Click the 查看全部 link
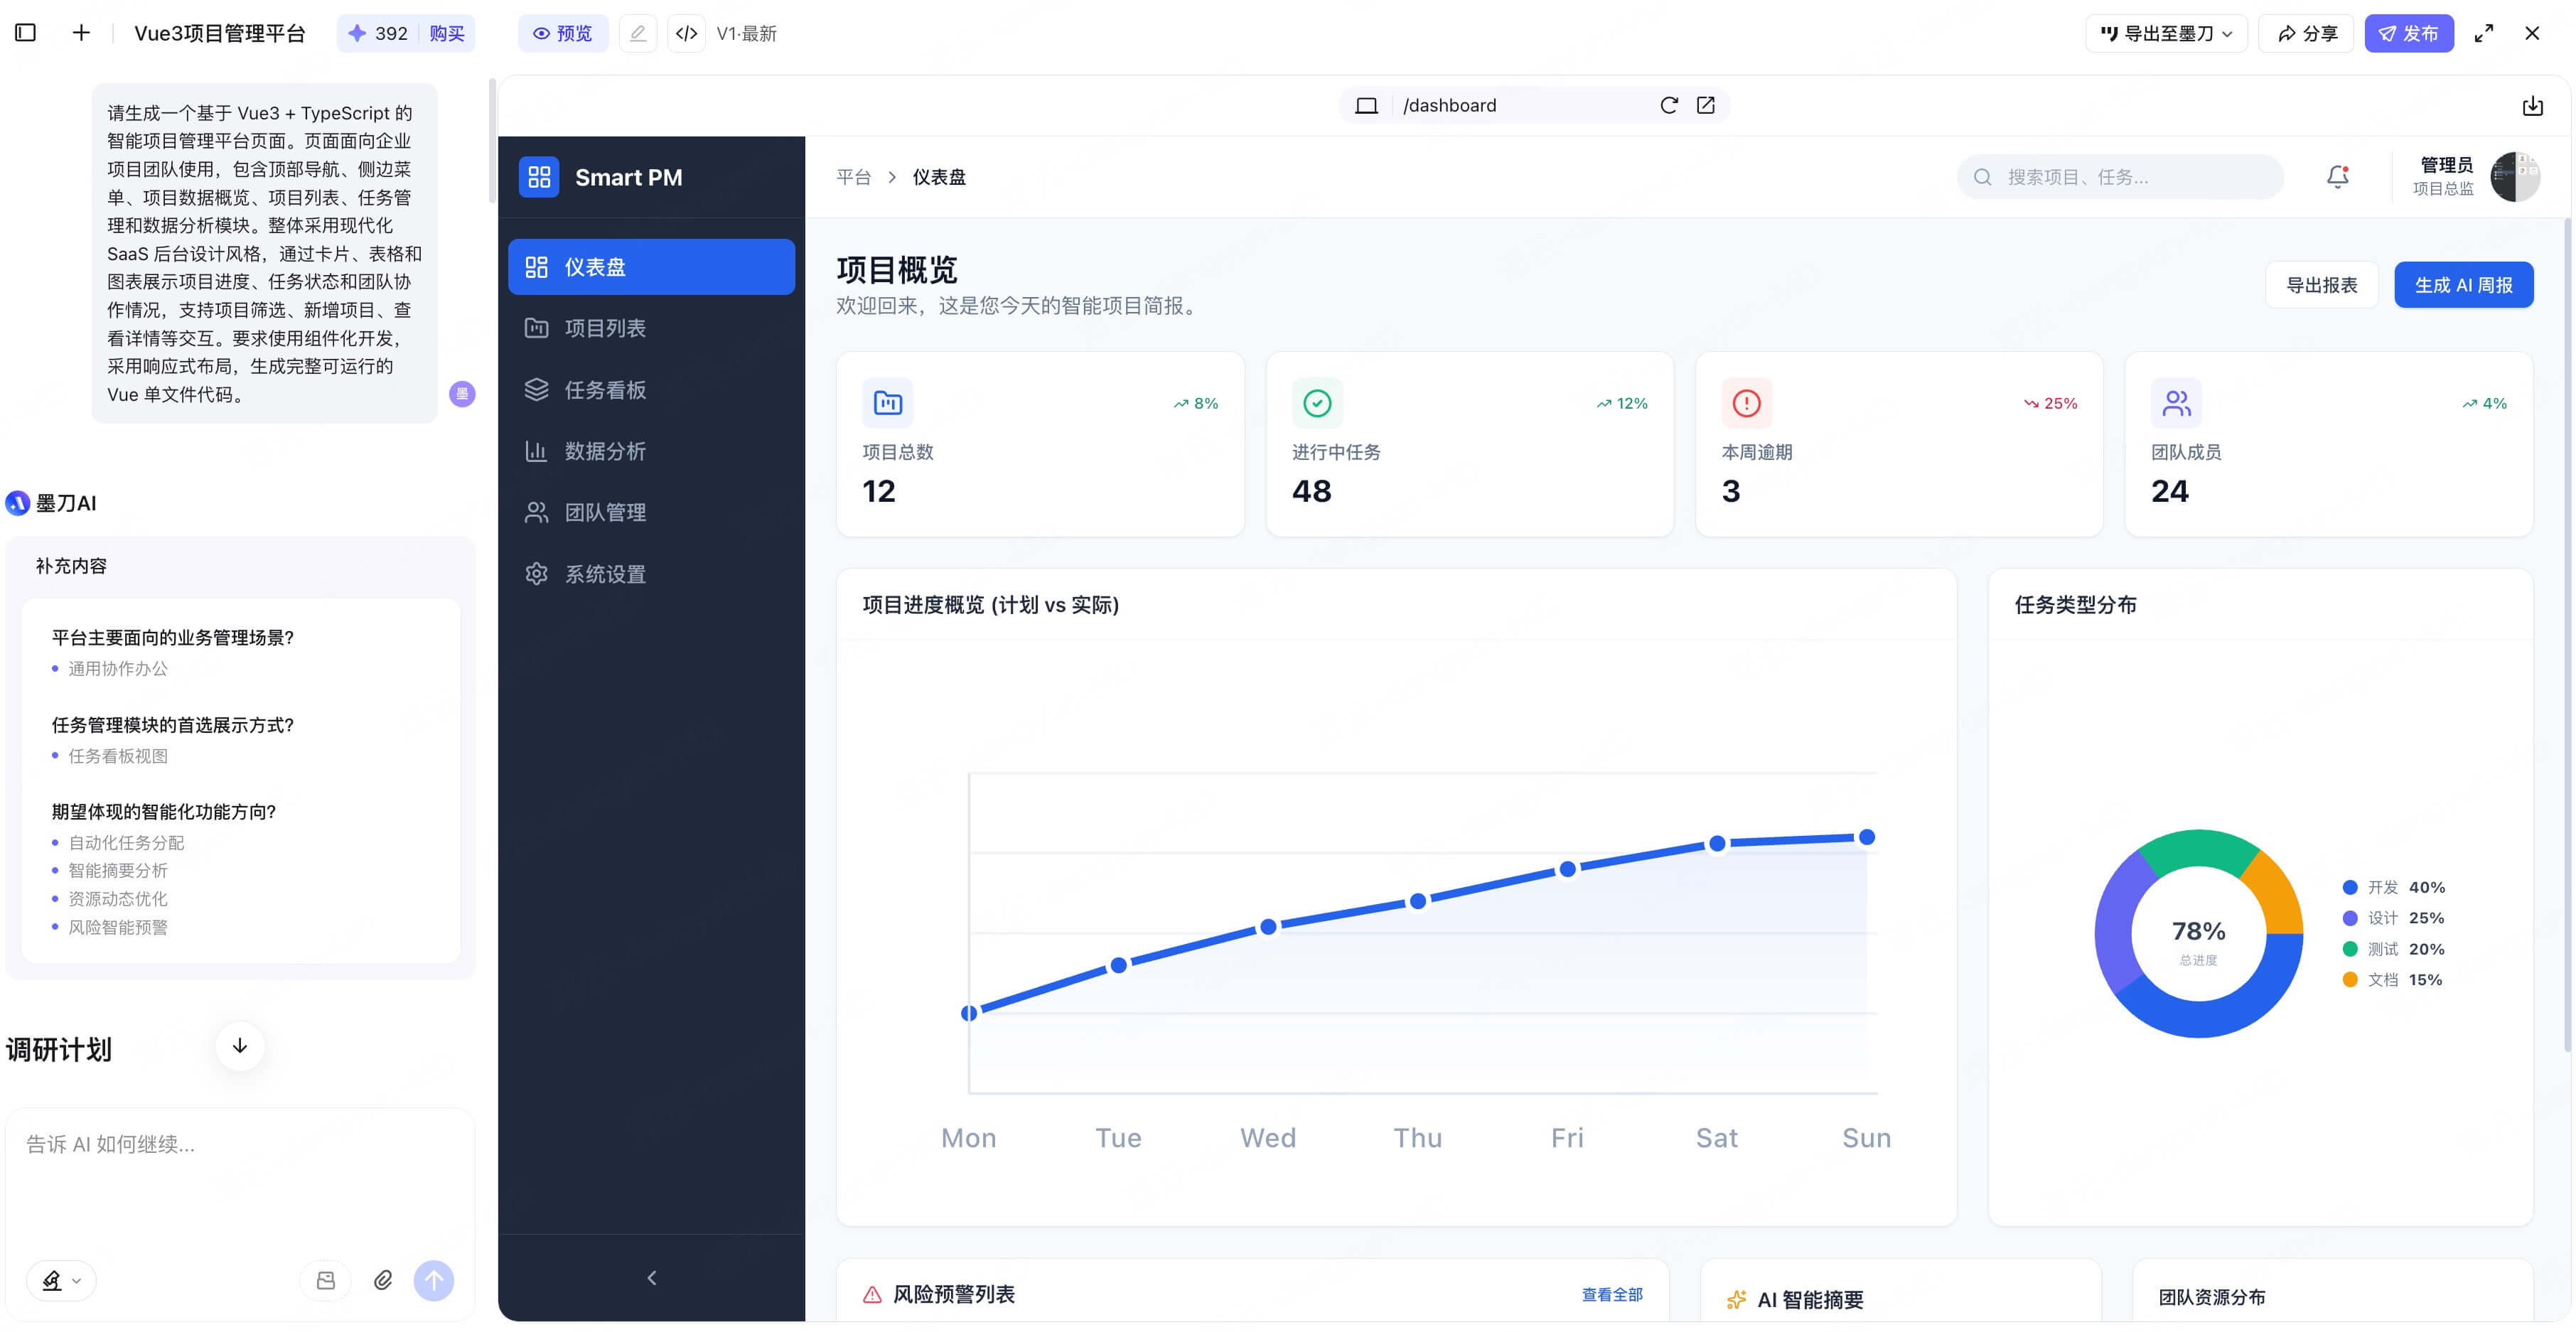Viewport: 2576px width, 1332px height. tap(1611, 1294)
